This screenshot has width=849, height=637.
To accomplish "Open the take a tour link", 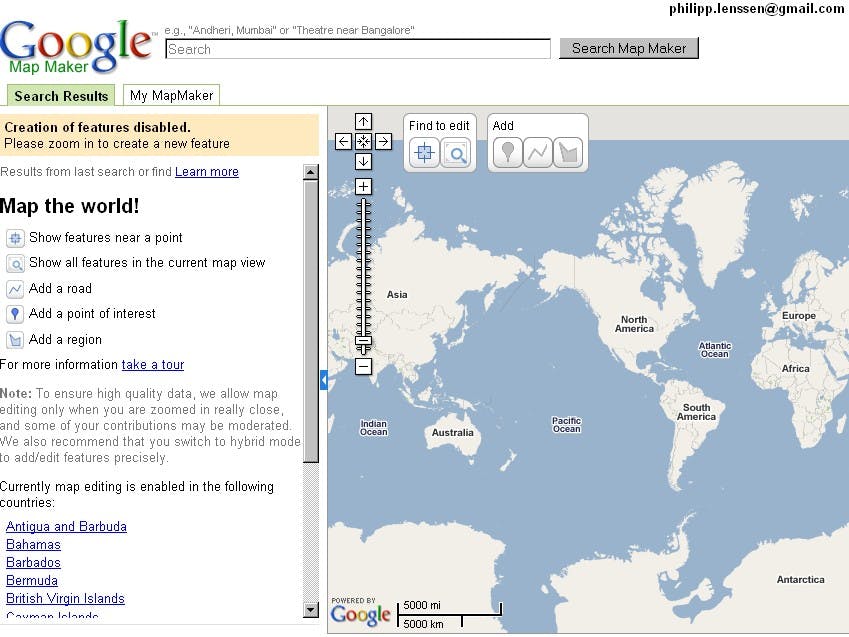I will [153, 365].
